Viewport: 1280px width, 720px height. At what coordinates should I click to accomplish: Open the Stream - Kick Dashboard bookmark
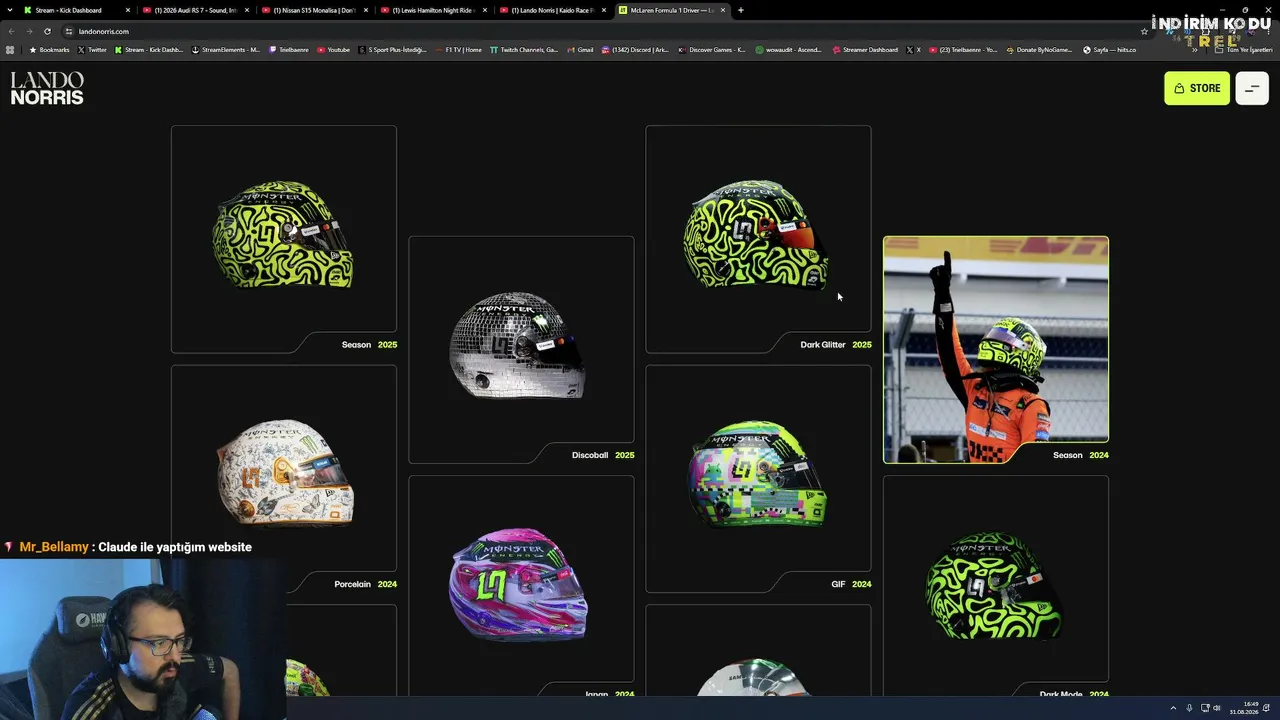tap(149, 50)
